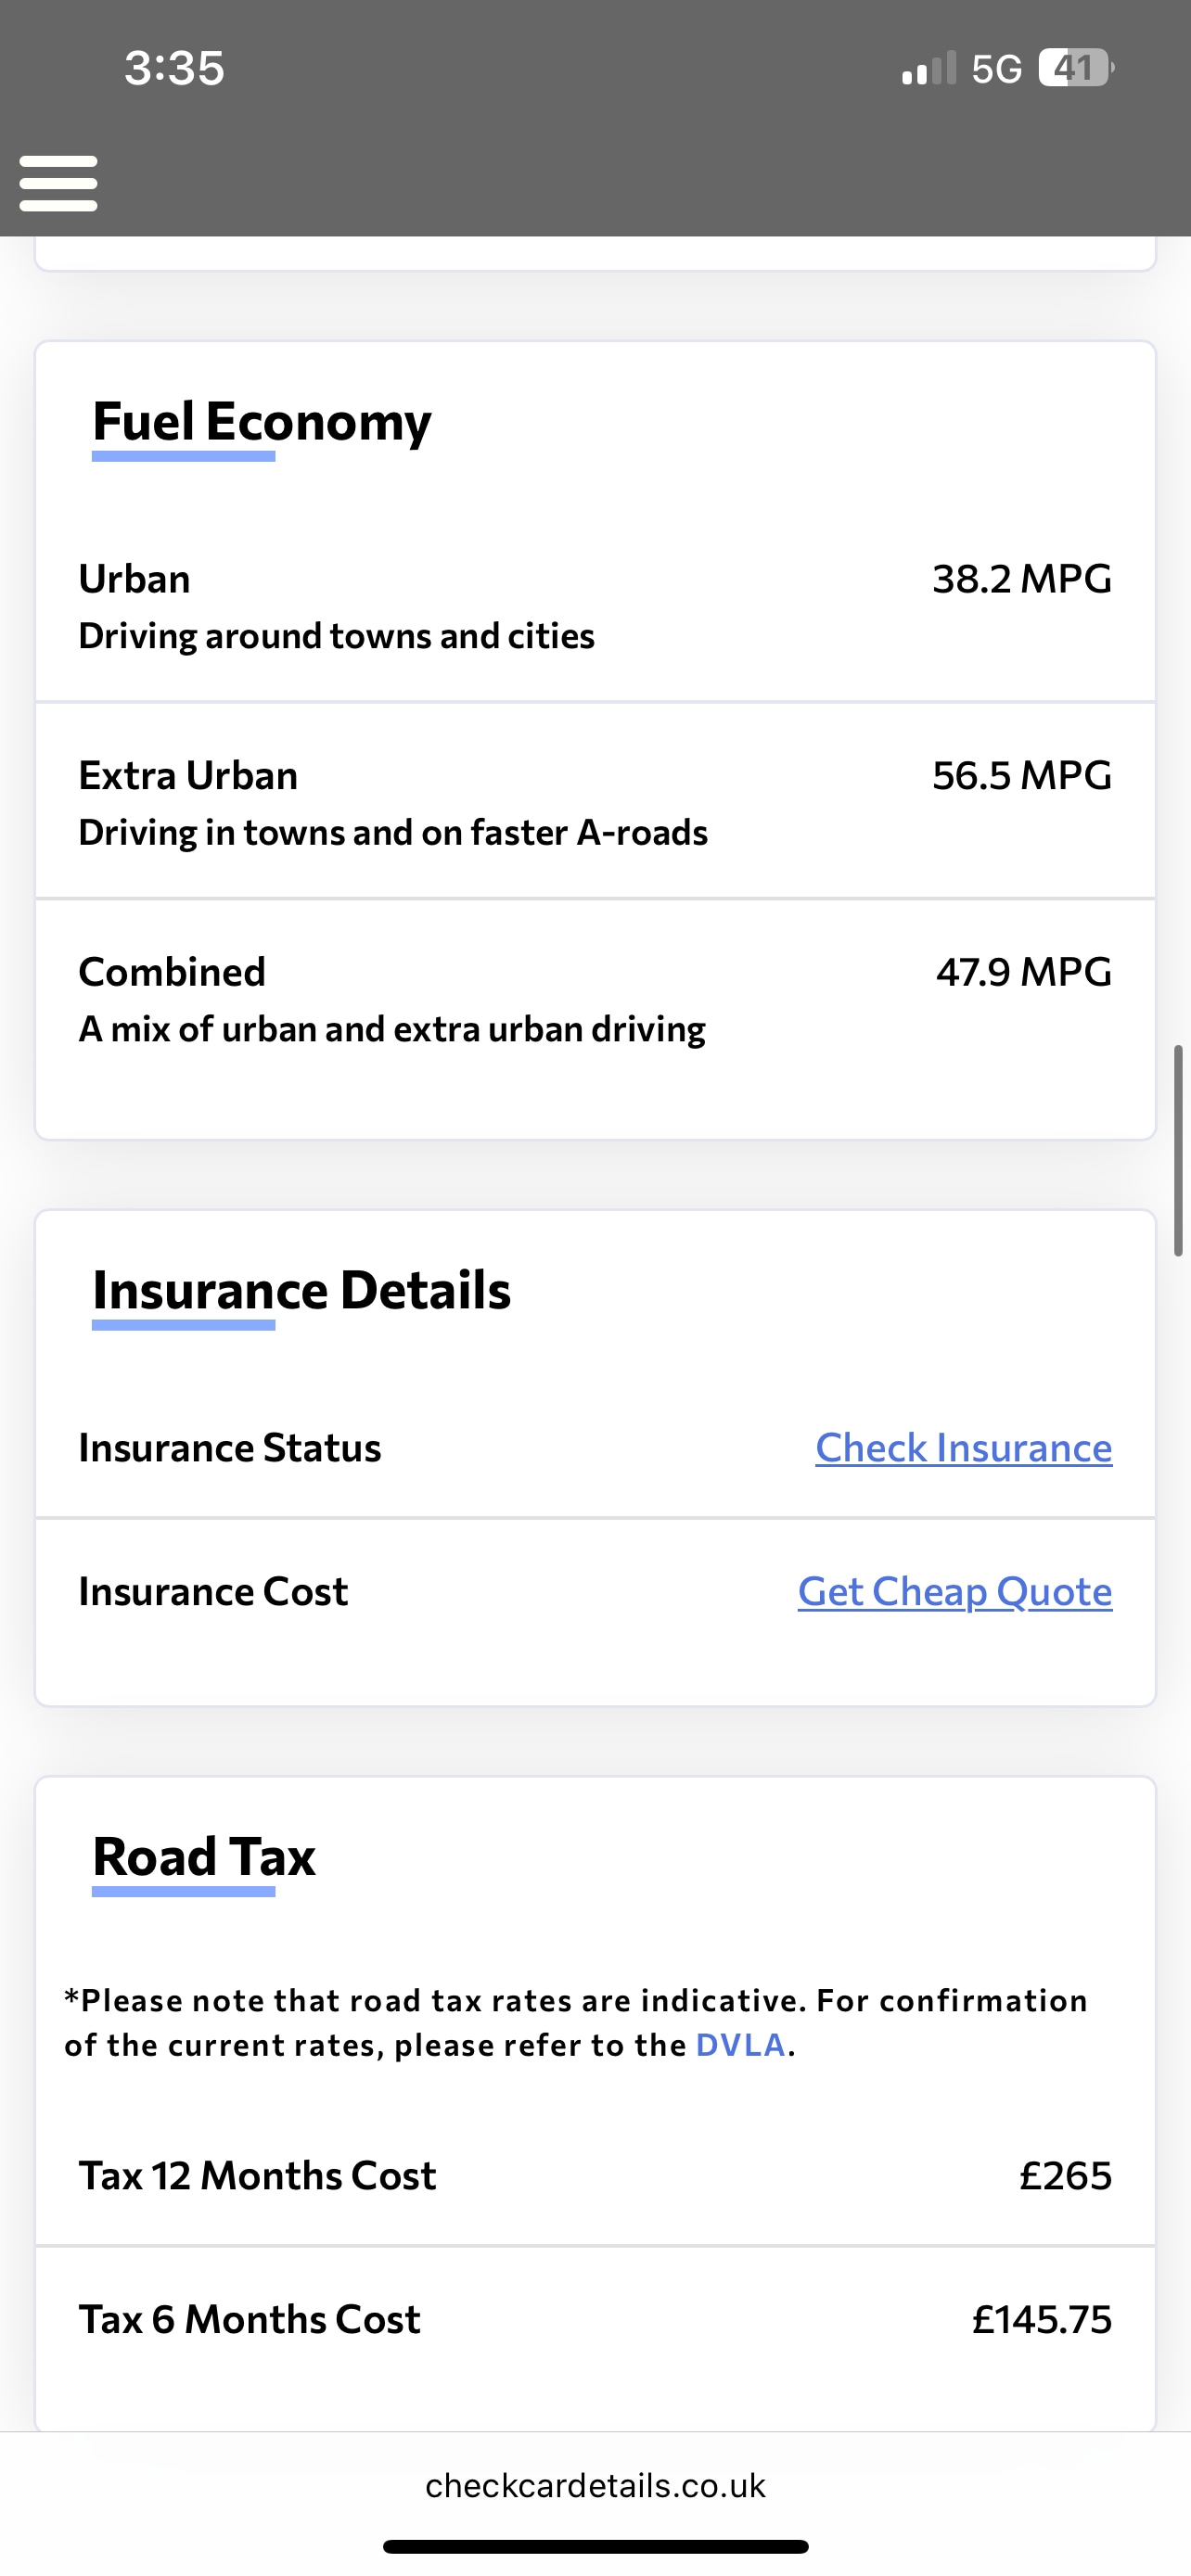
Task: Tap the 38.2 MPG urban value
Action: click(1021, 579)
